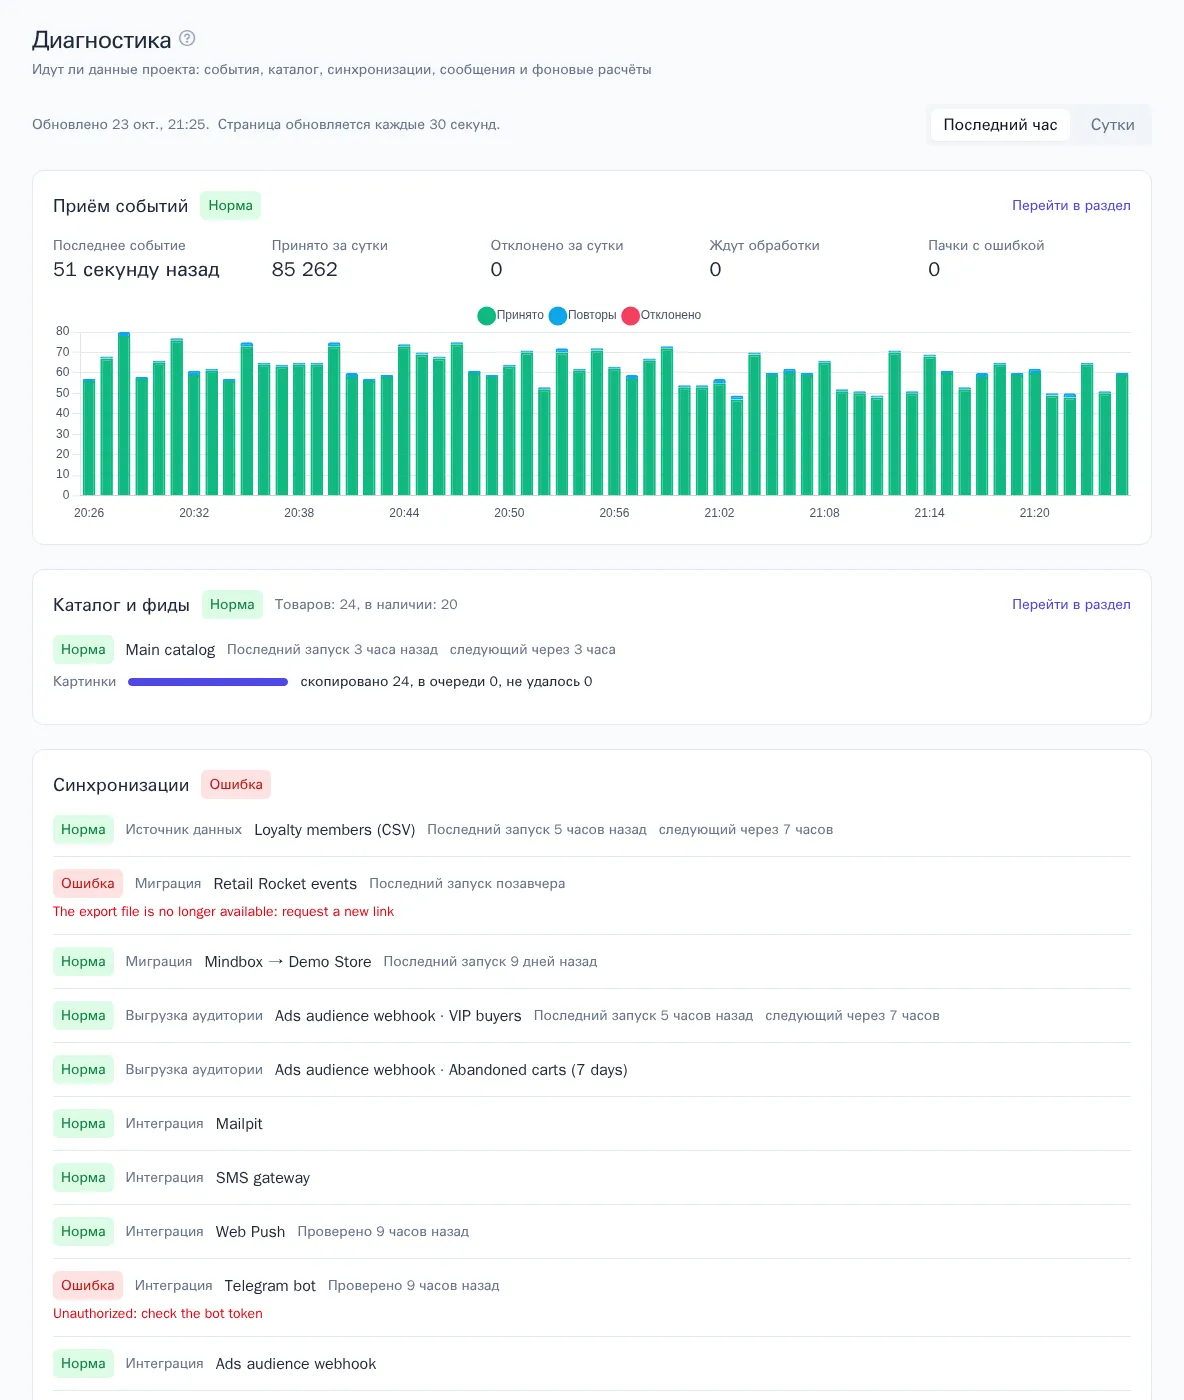Image resolution: width=1184 pixels, height=1400 pixels.
Task: Click the Картинки progress bar
Action: [208, 682]
